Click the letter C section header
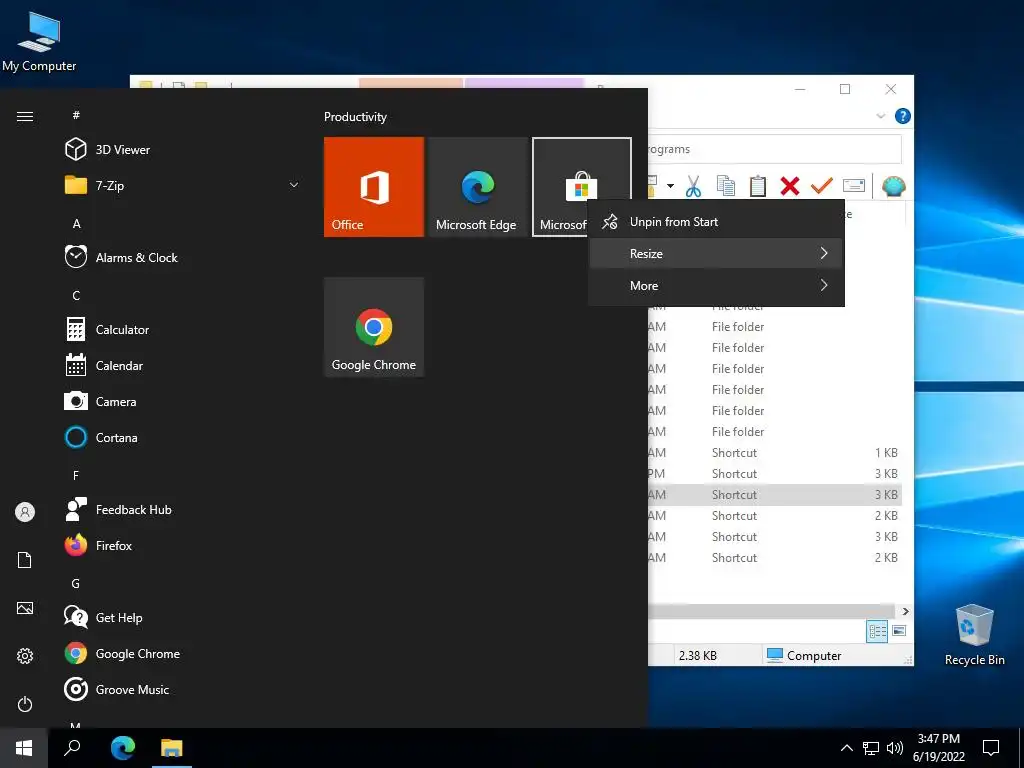Image resolution: width=1024 pixels, height=768 pixels. pyautogui.click(x=76, y=295)
